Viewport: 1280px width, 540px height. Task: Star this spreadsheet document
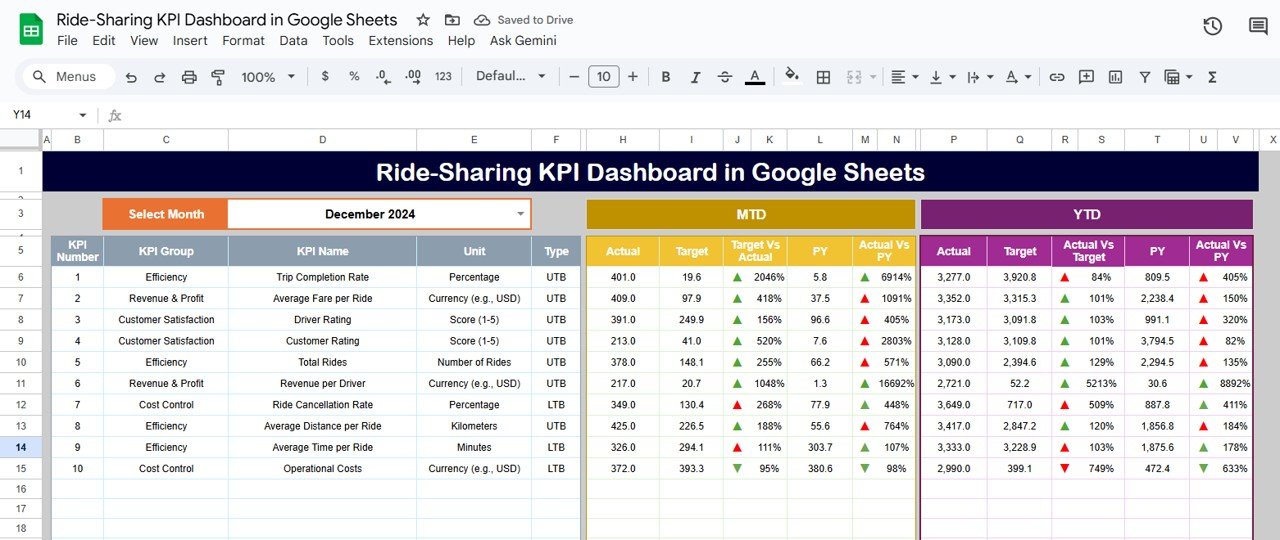point(423,20)
